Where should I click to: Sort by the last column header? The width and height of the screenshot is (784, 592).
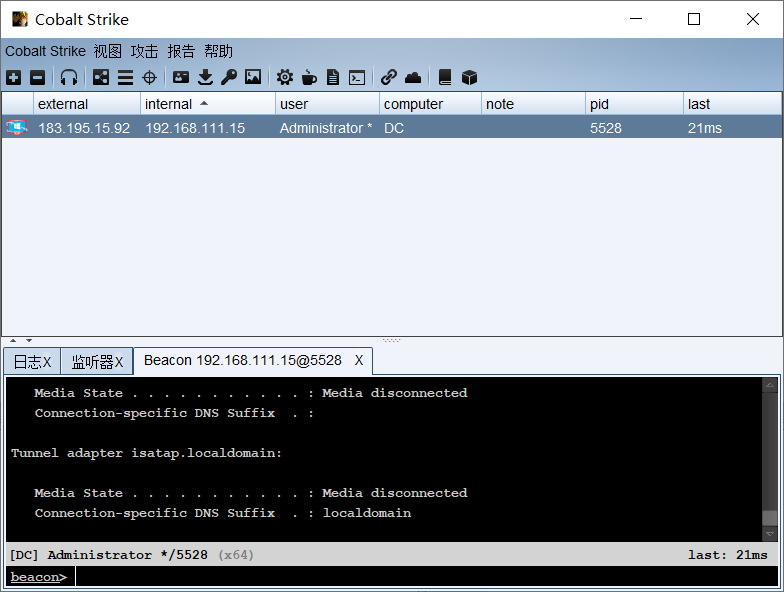pos(732,104)
